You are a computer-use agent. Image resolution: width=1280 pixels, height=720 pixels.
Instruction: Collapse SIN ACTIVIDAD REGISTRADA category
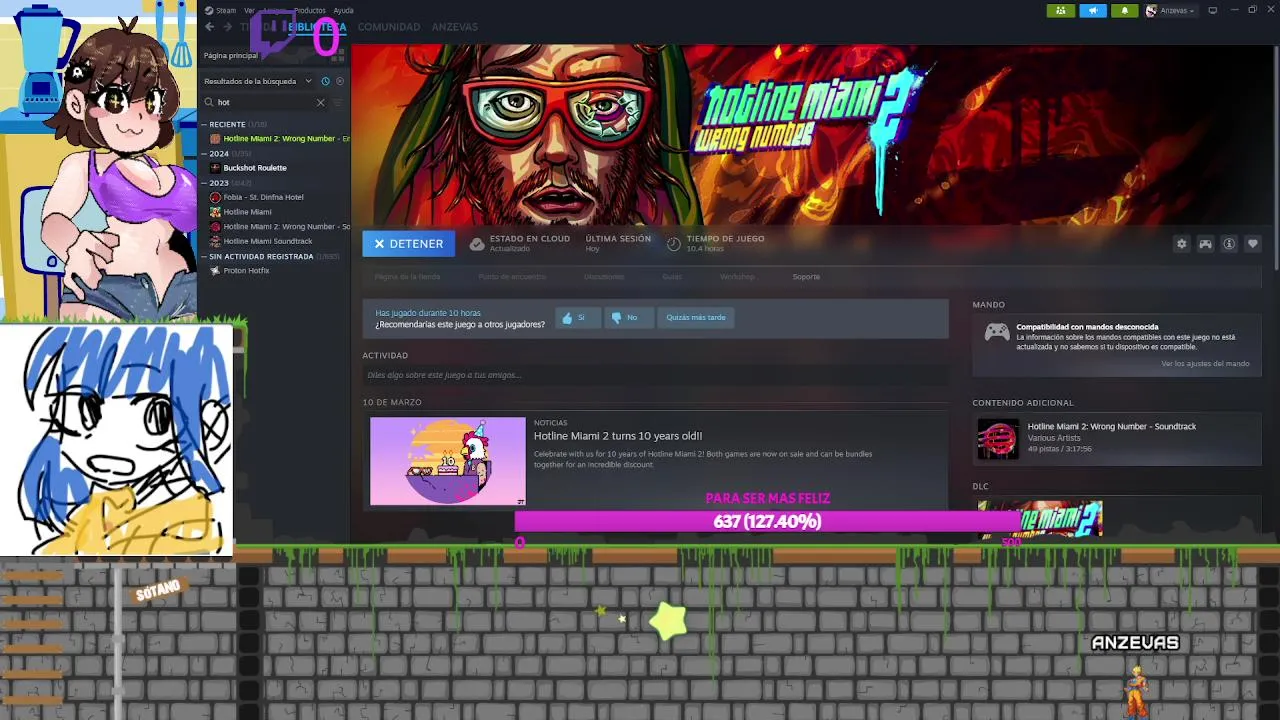[203, 256]
